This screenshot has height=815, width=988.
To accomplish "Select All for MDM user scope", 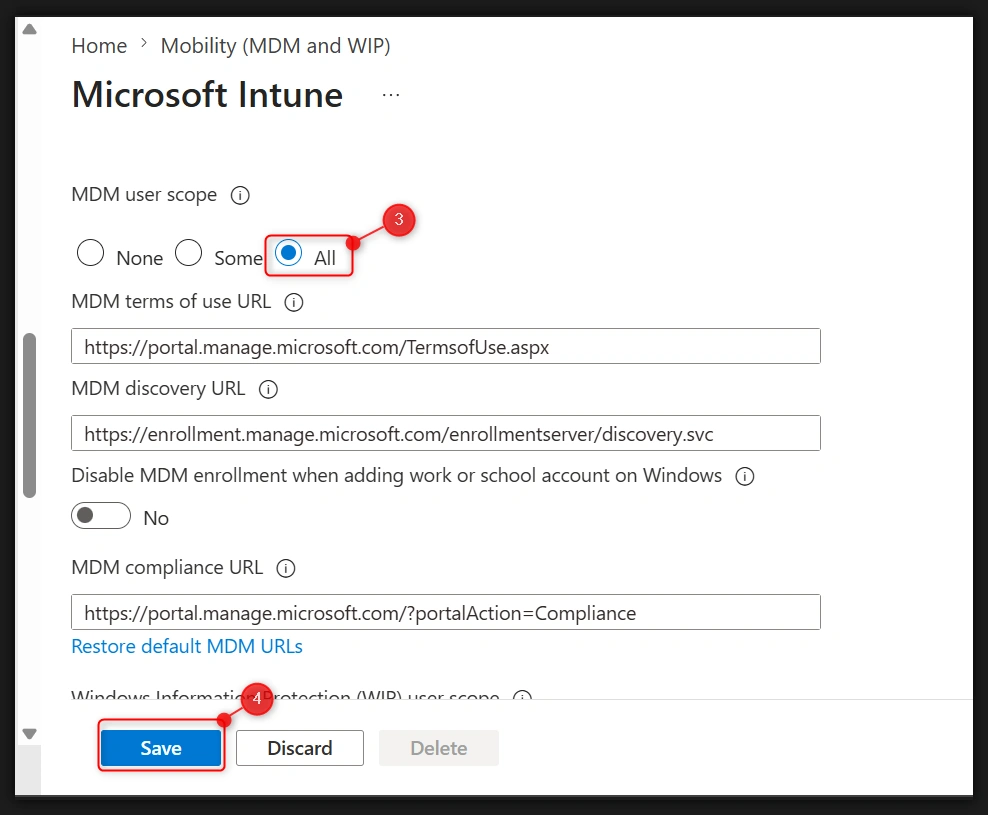I will 288,253.
